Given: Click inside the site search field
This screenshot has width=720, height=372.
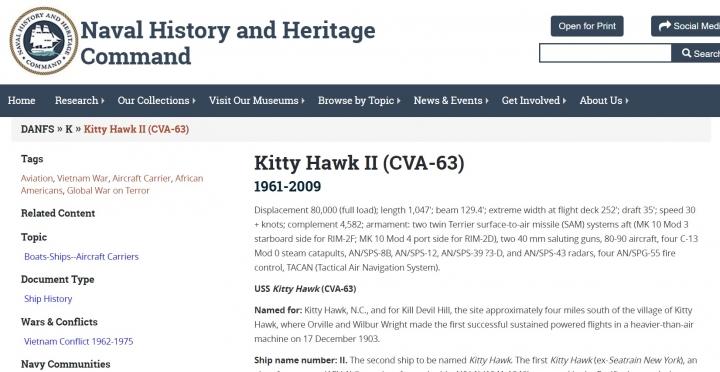Looking at the screenshot, I should pos(605,53).
